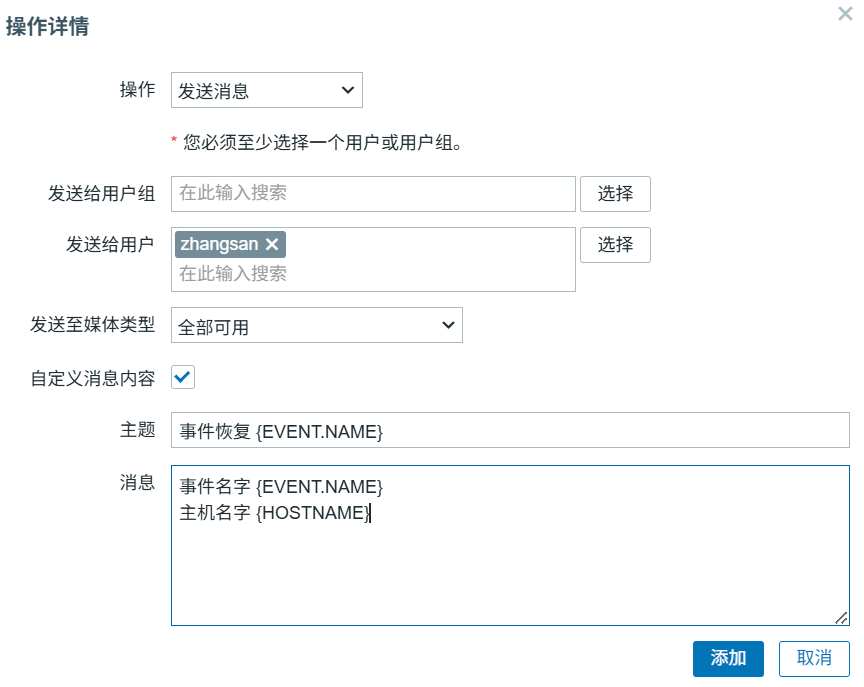Screen dimensions: 864x687
Task: Focus the 发送给用户组 search field
Action: point(373,194)
